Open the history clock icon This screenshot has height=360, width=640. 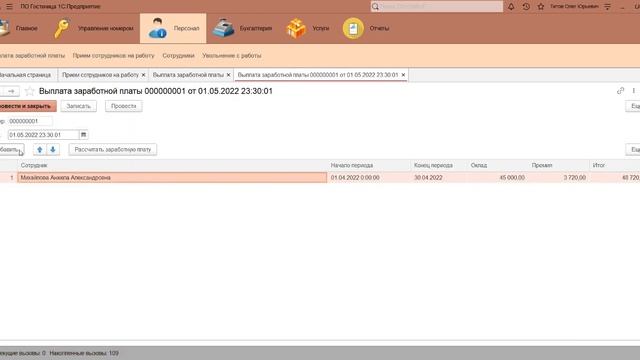tap(526, 7)
